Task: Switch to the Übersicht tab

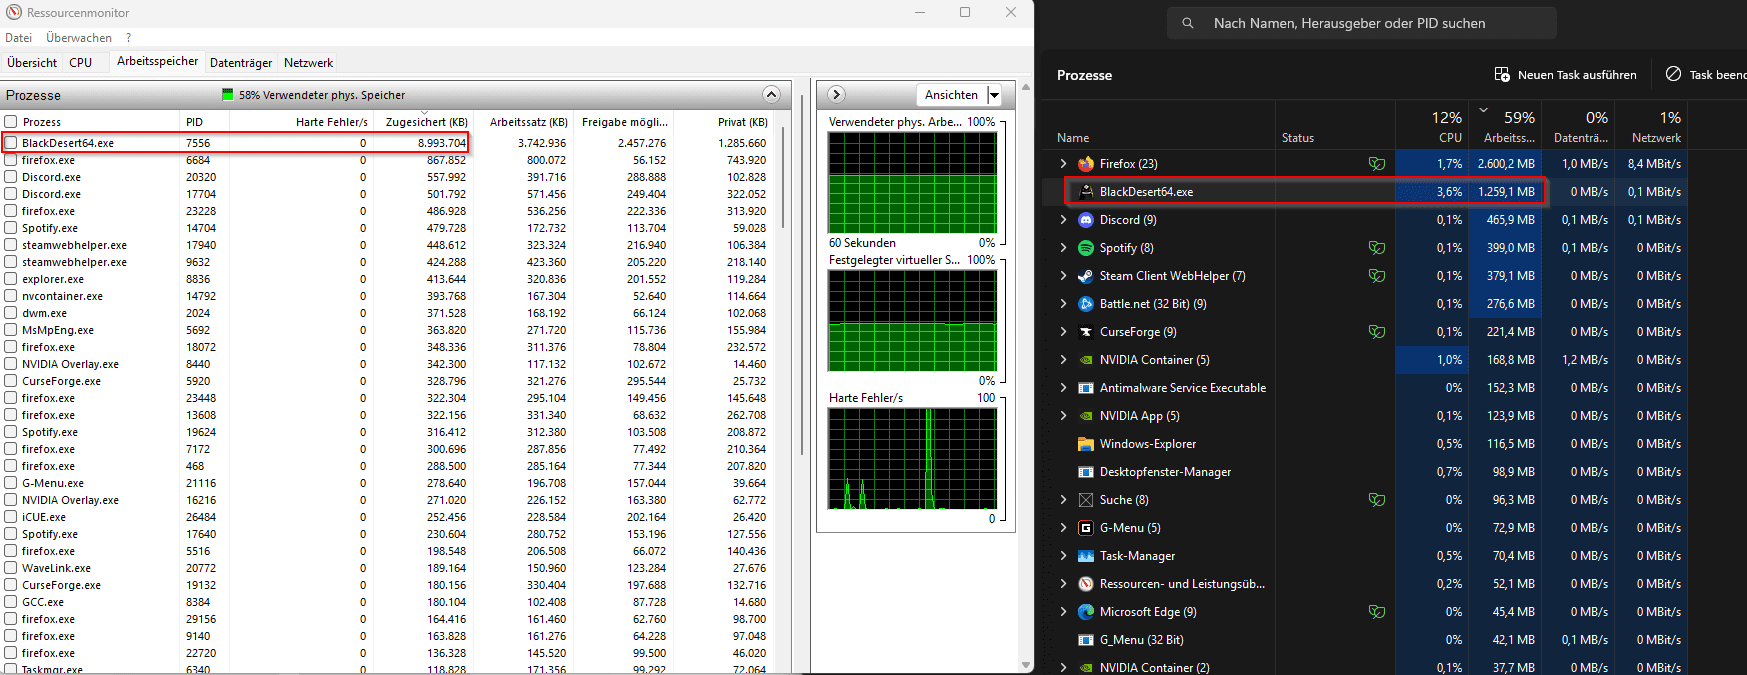Action: [32, 62]
